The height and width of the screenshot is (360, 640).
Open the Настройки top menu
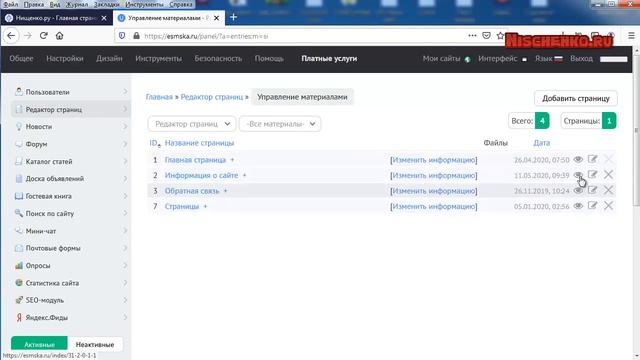[x=65, y=59]
